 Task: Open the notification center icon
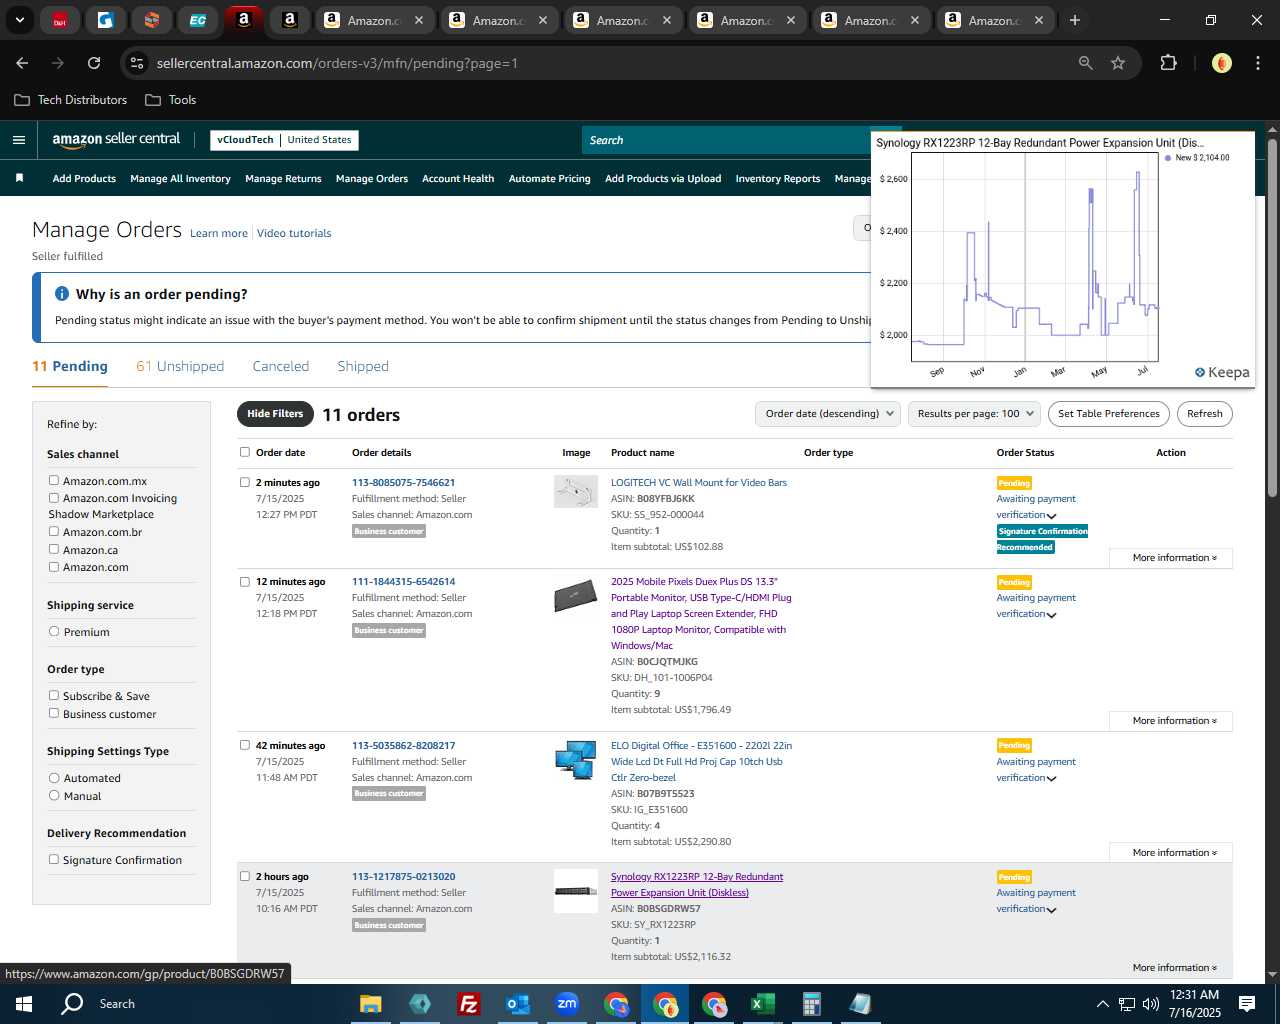(x=1247, y=1003)
